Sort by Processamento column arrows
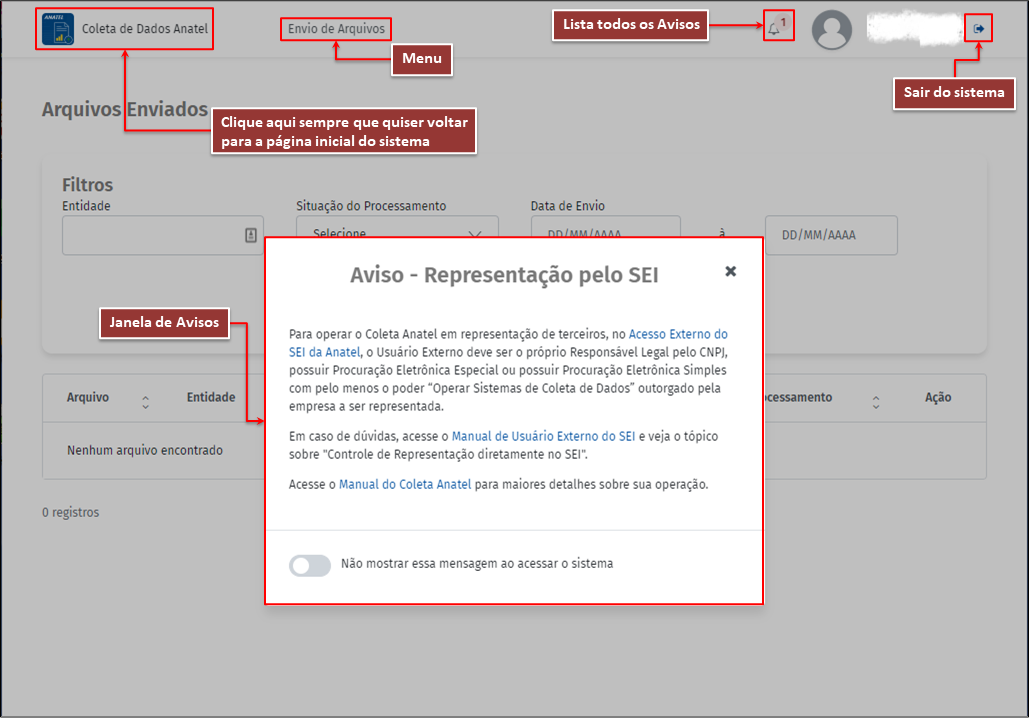1029x718 pixels. tap(875, 402)
